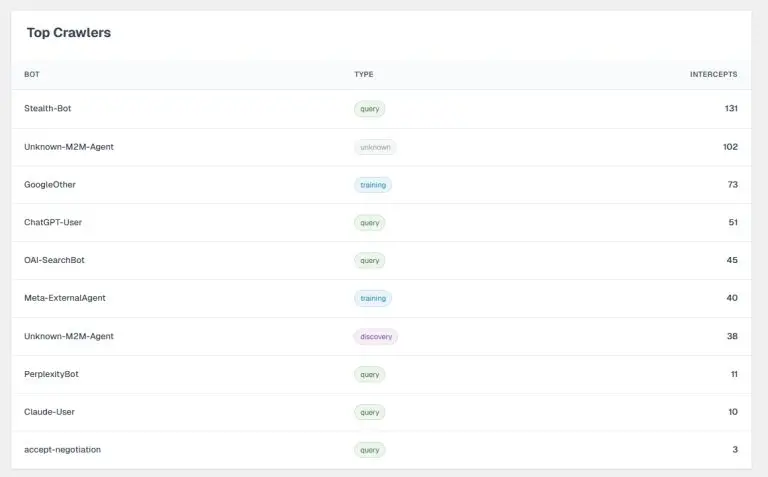Click the Top Crawlers heading
The width and height of the screenshot is (768, 477).
[69, 32]
